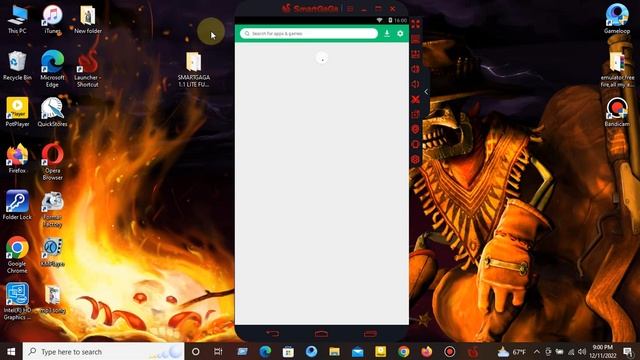Open Microsoft Edge from the taskbar
This screenshot has width=640, height=360.
click(x=265, y=351)
